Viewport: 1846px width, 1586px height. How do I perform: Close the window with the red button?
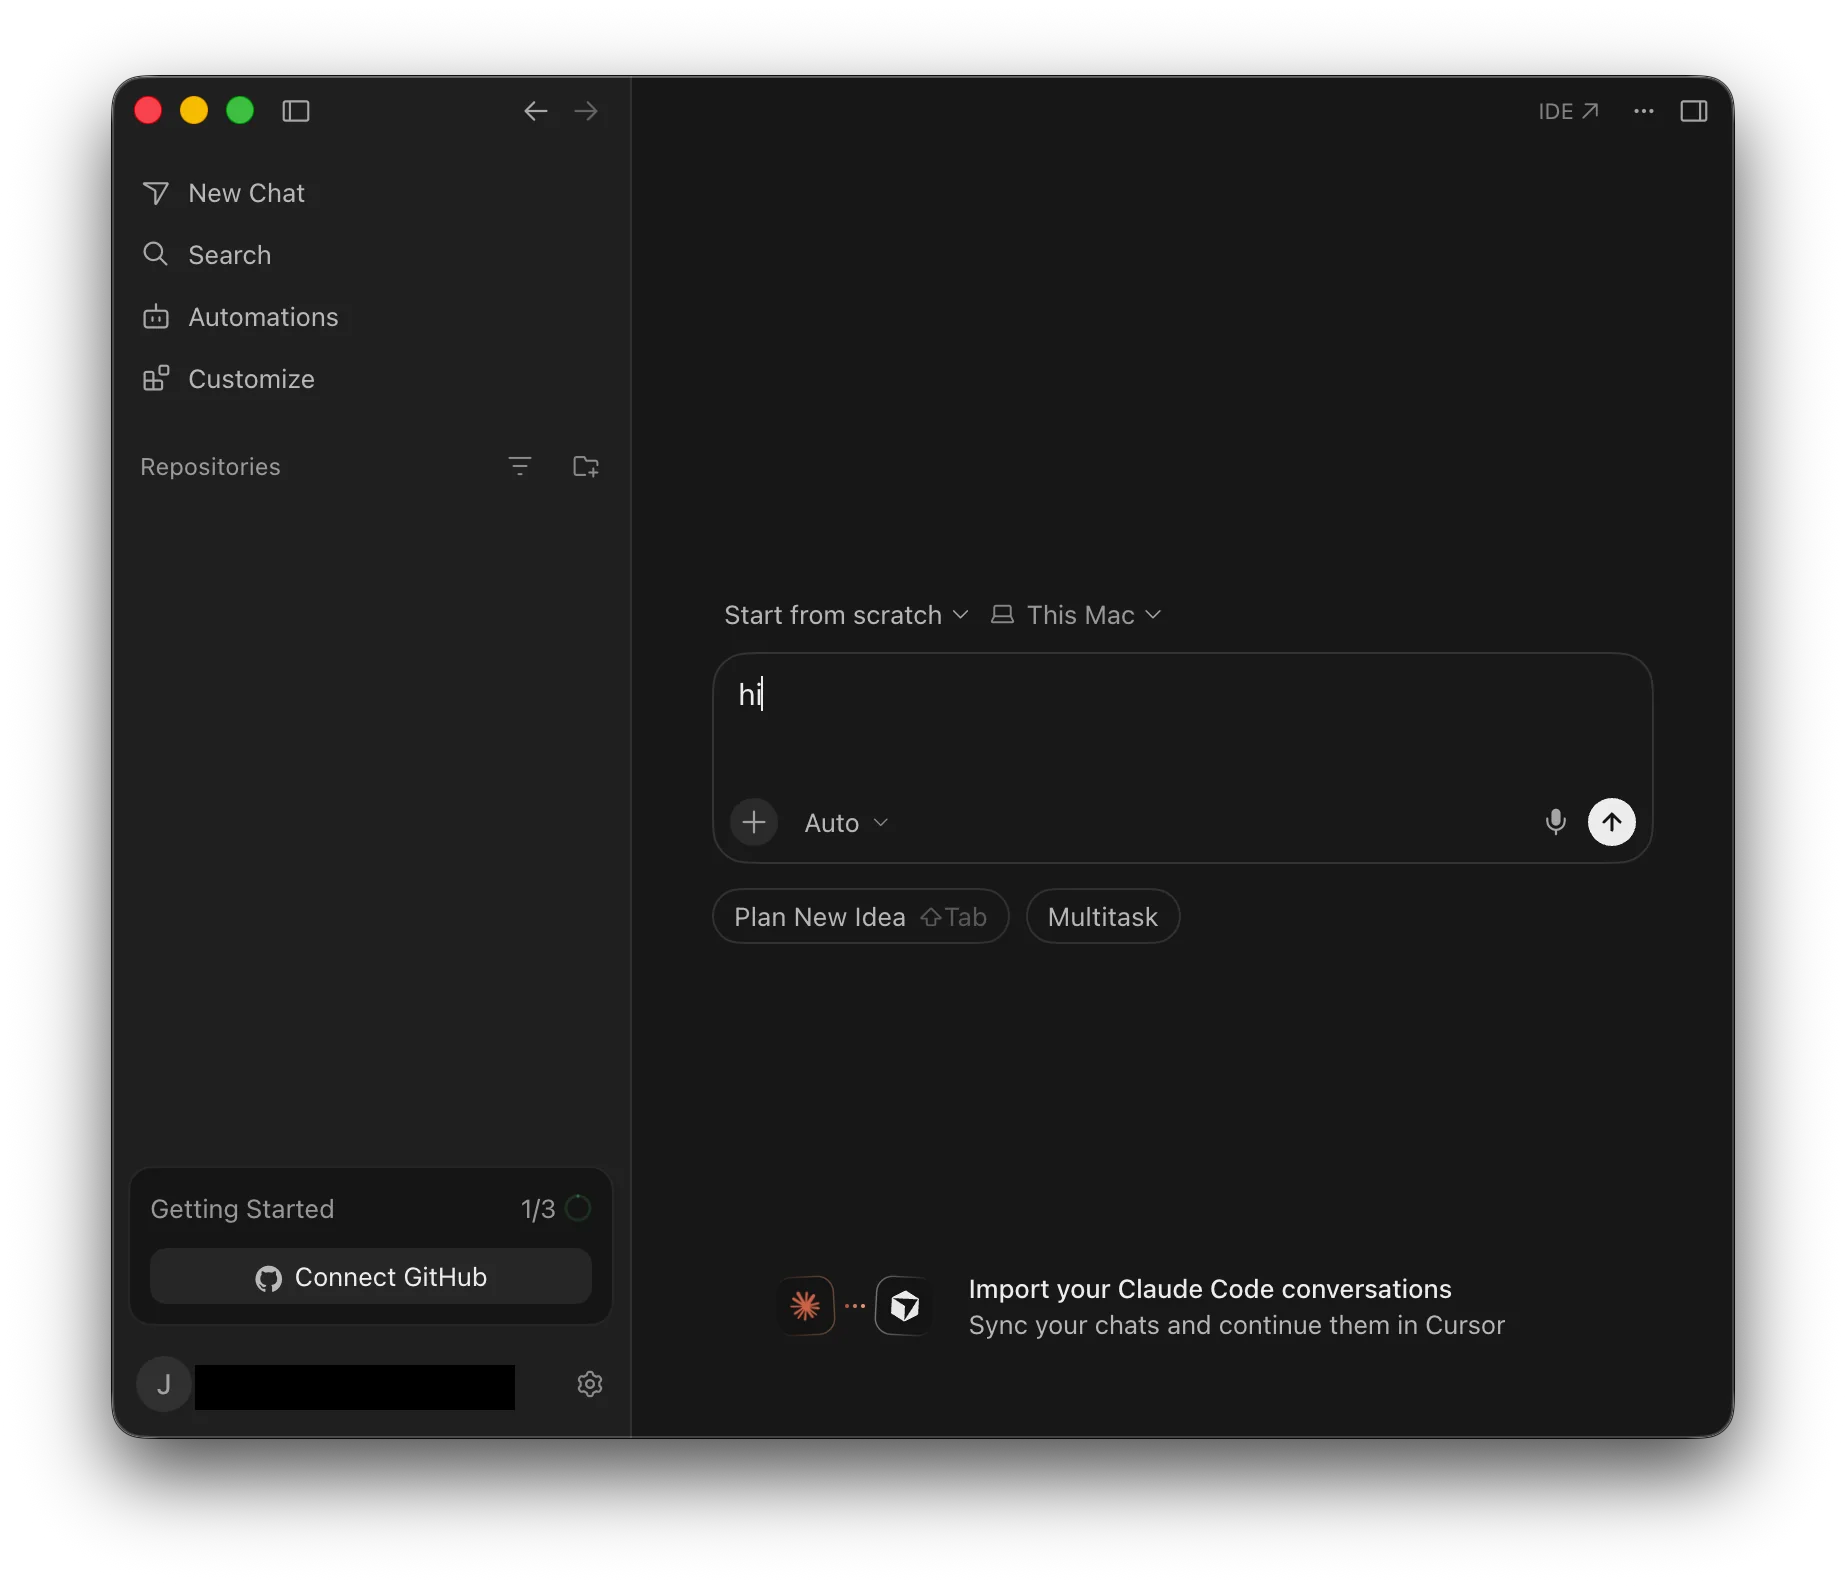coord(148,110)
